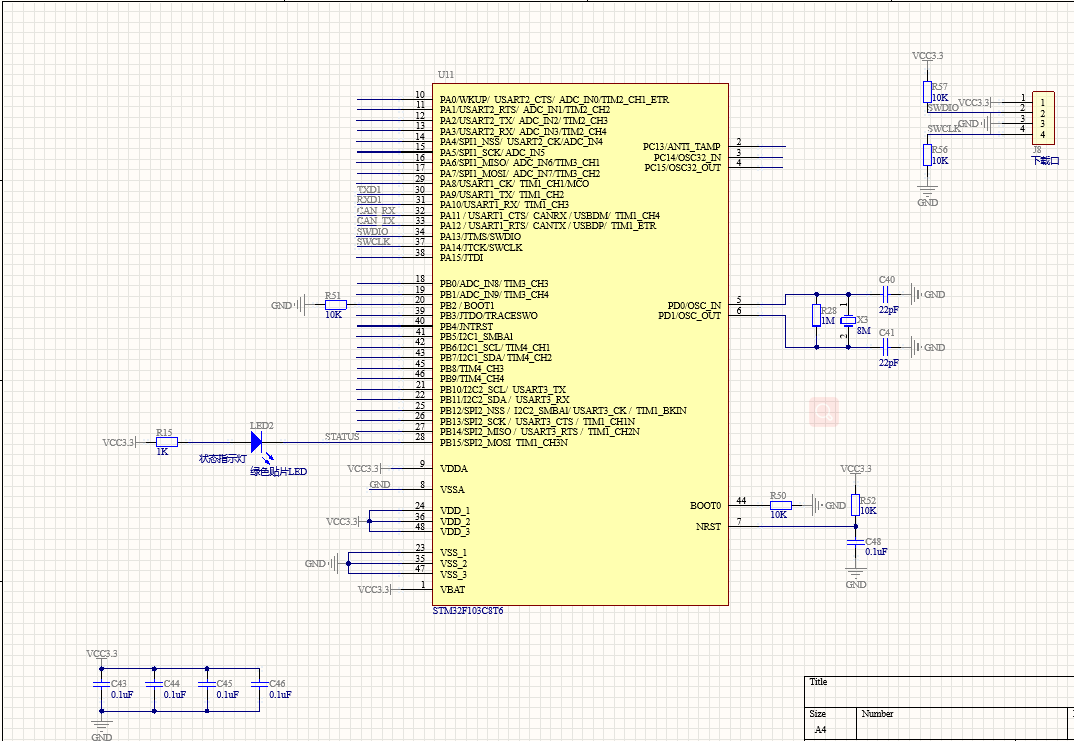Select resistor R15 symbol
This screenshot has width=1074, height=741.
(167, 442)
